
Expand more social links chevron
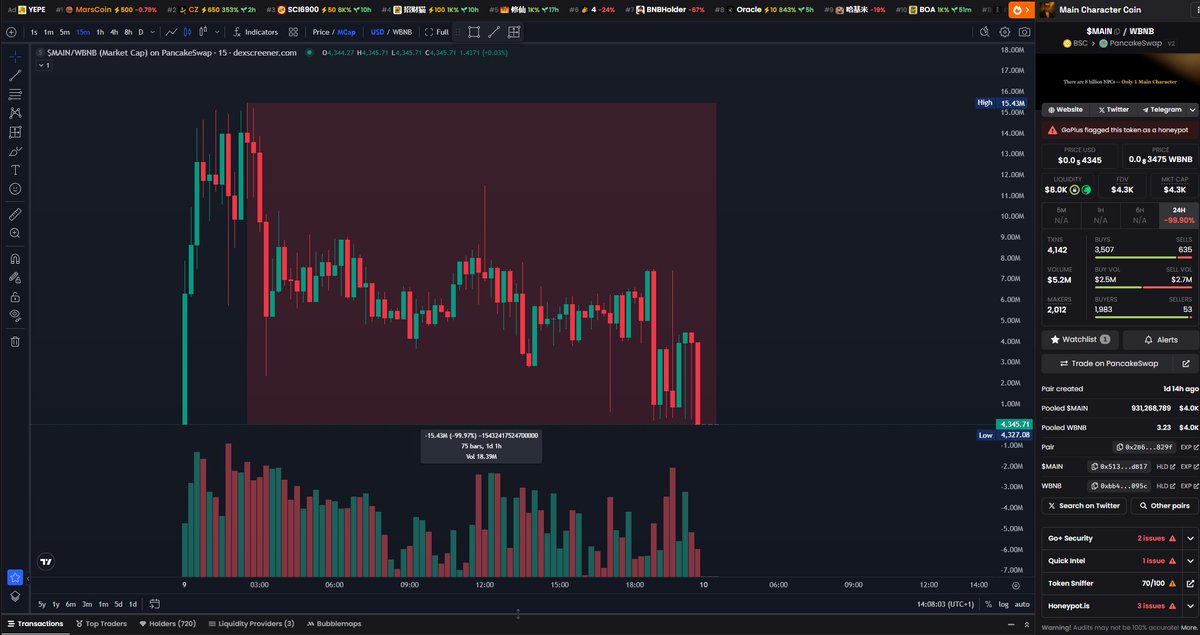point(1190,110)
